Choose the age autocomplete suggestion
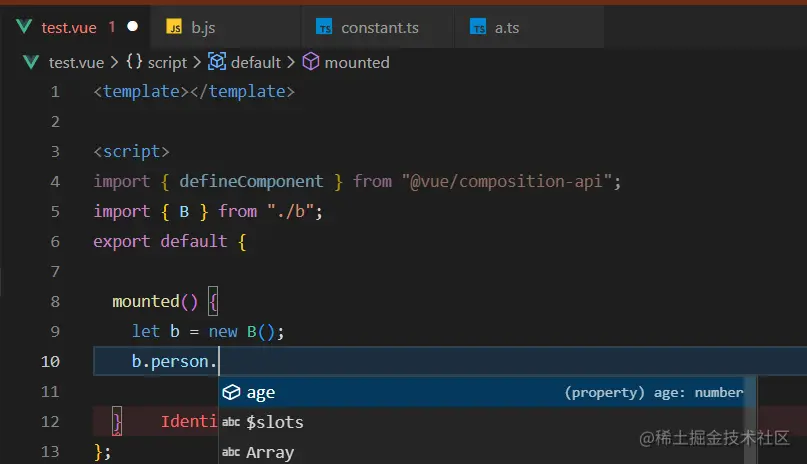807x464 pixels. click(482, 392)
